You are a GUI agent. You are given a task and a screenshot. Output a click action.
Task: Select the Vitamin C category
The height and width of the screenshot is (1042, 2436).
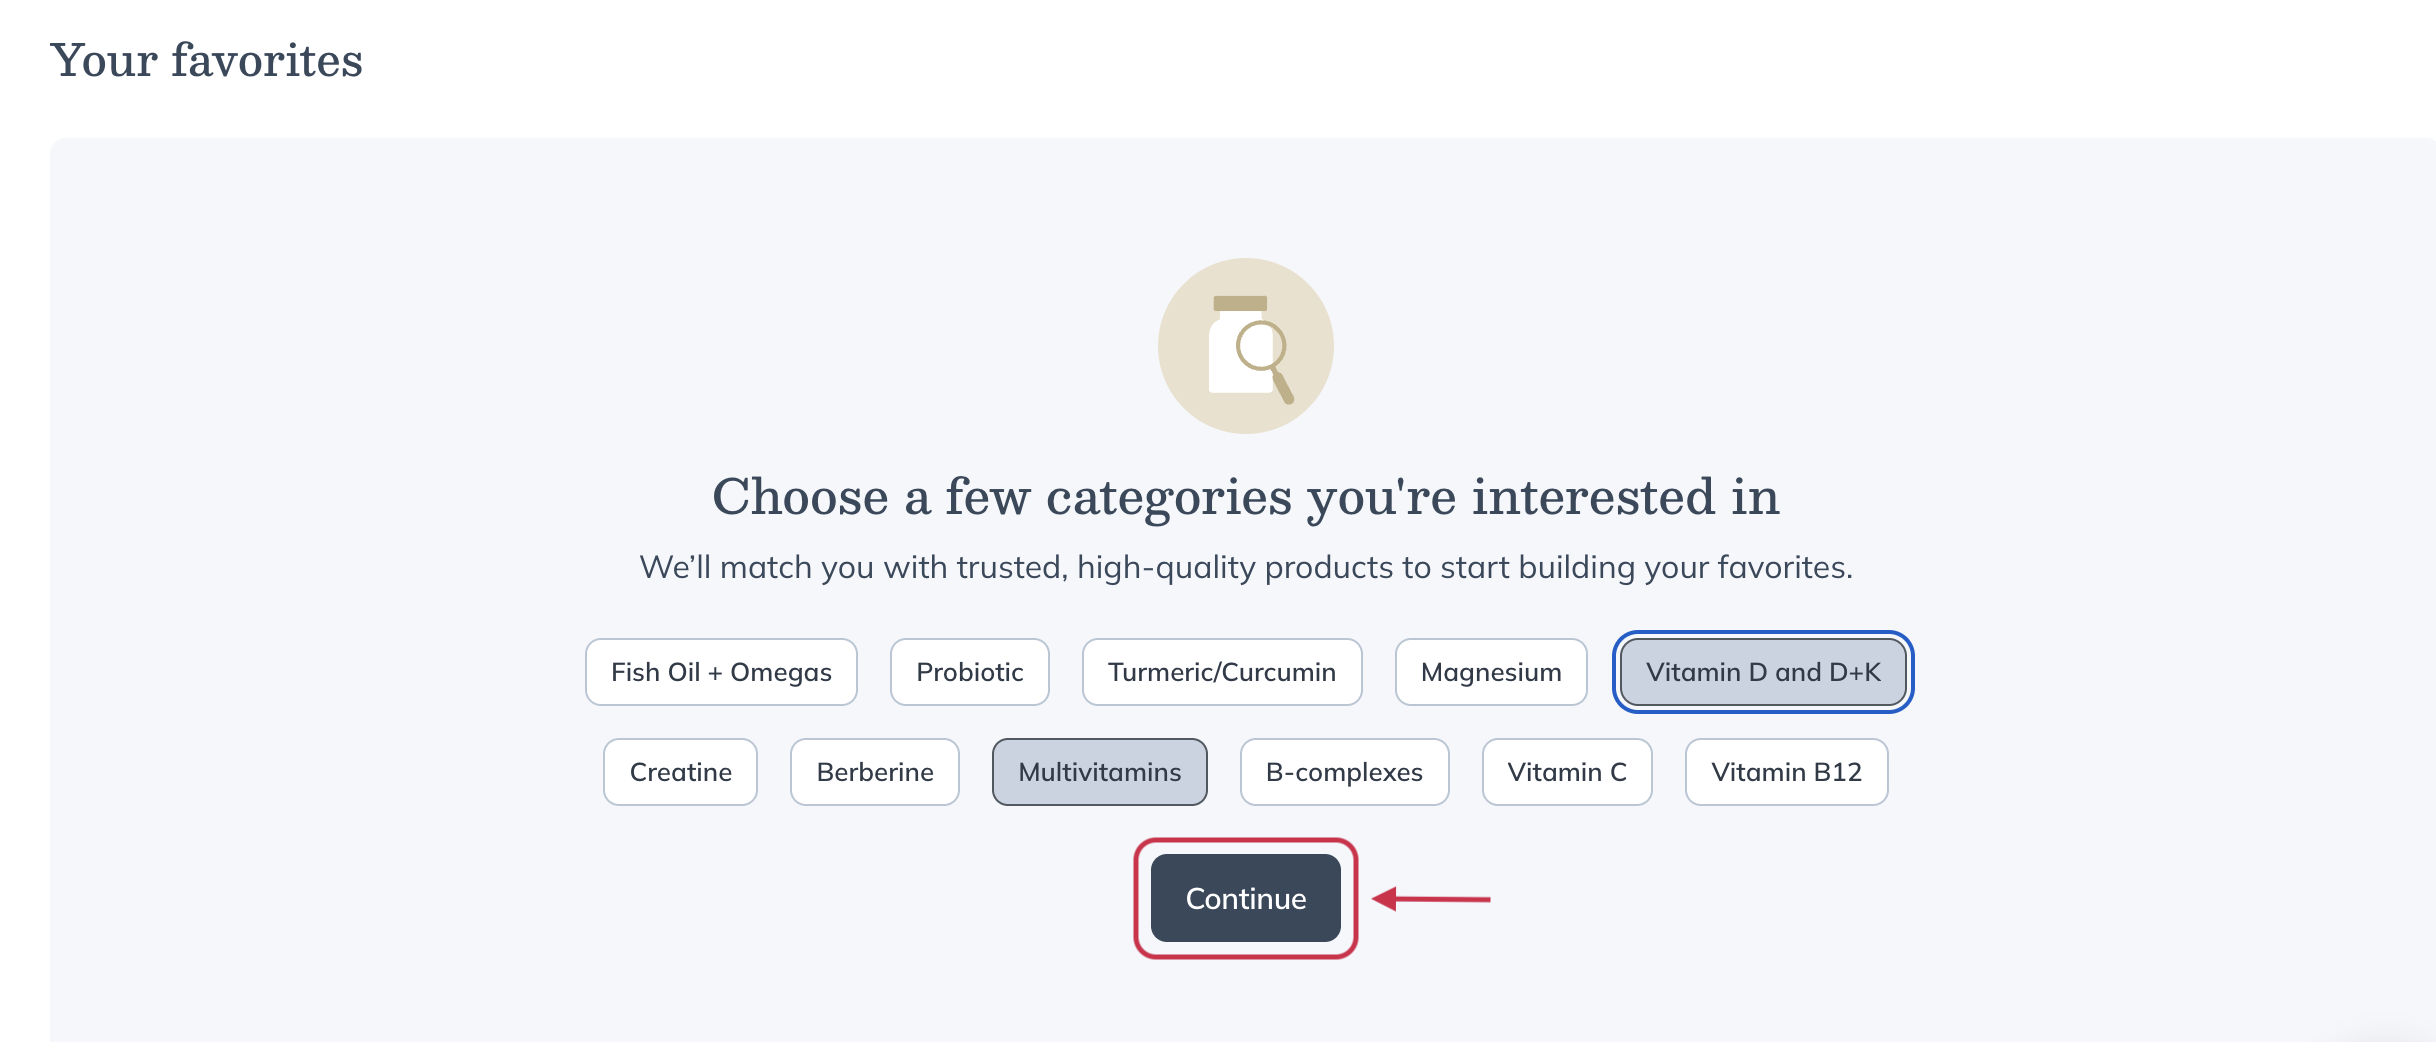pyautogui.click(x=1566, y=771)
